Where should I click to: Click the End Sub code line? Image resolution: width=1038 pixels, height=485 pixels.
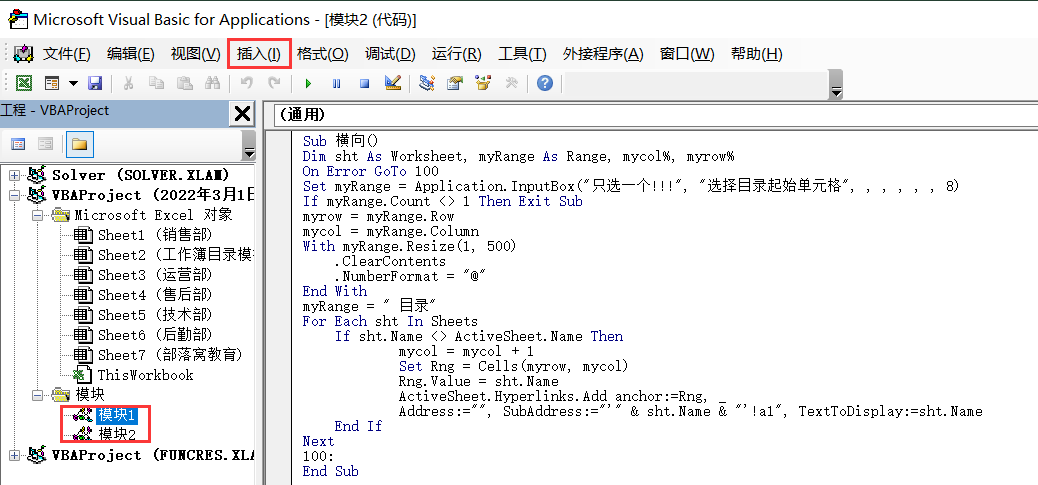[x=330, y=471]
